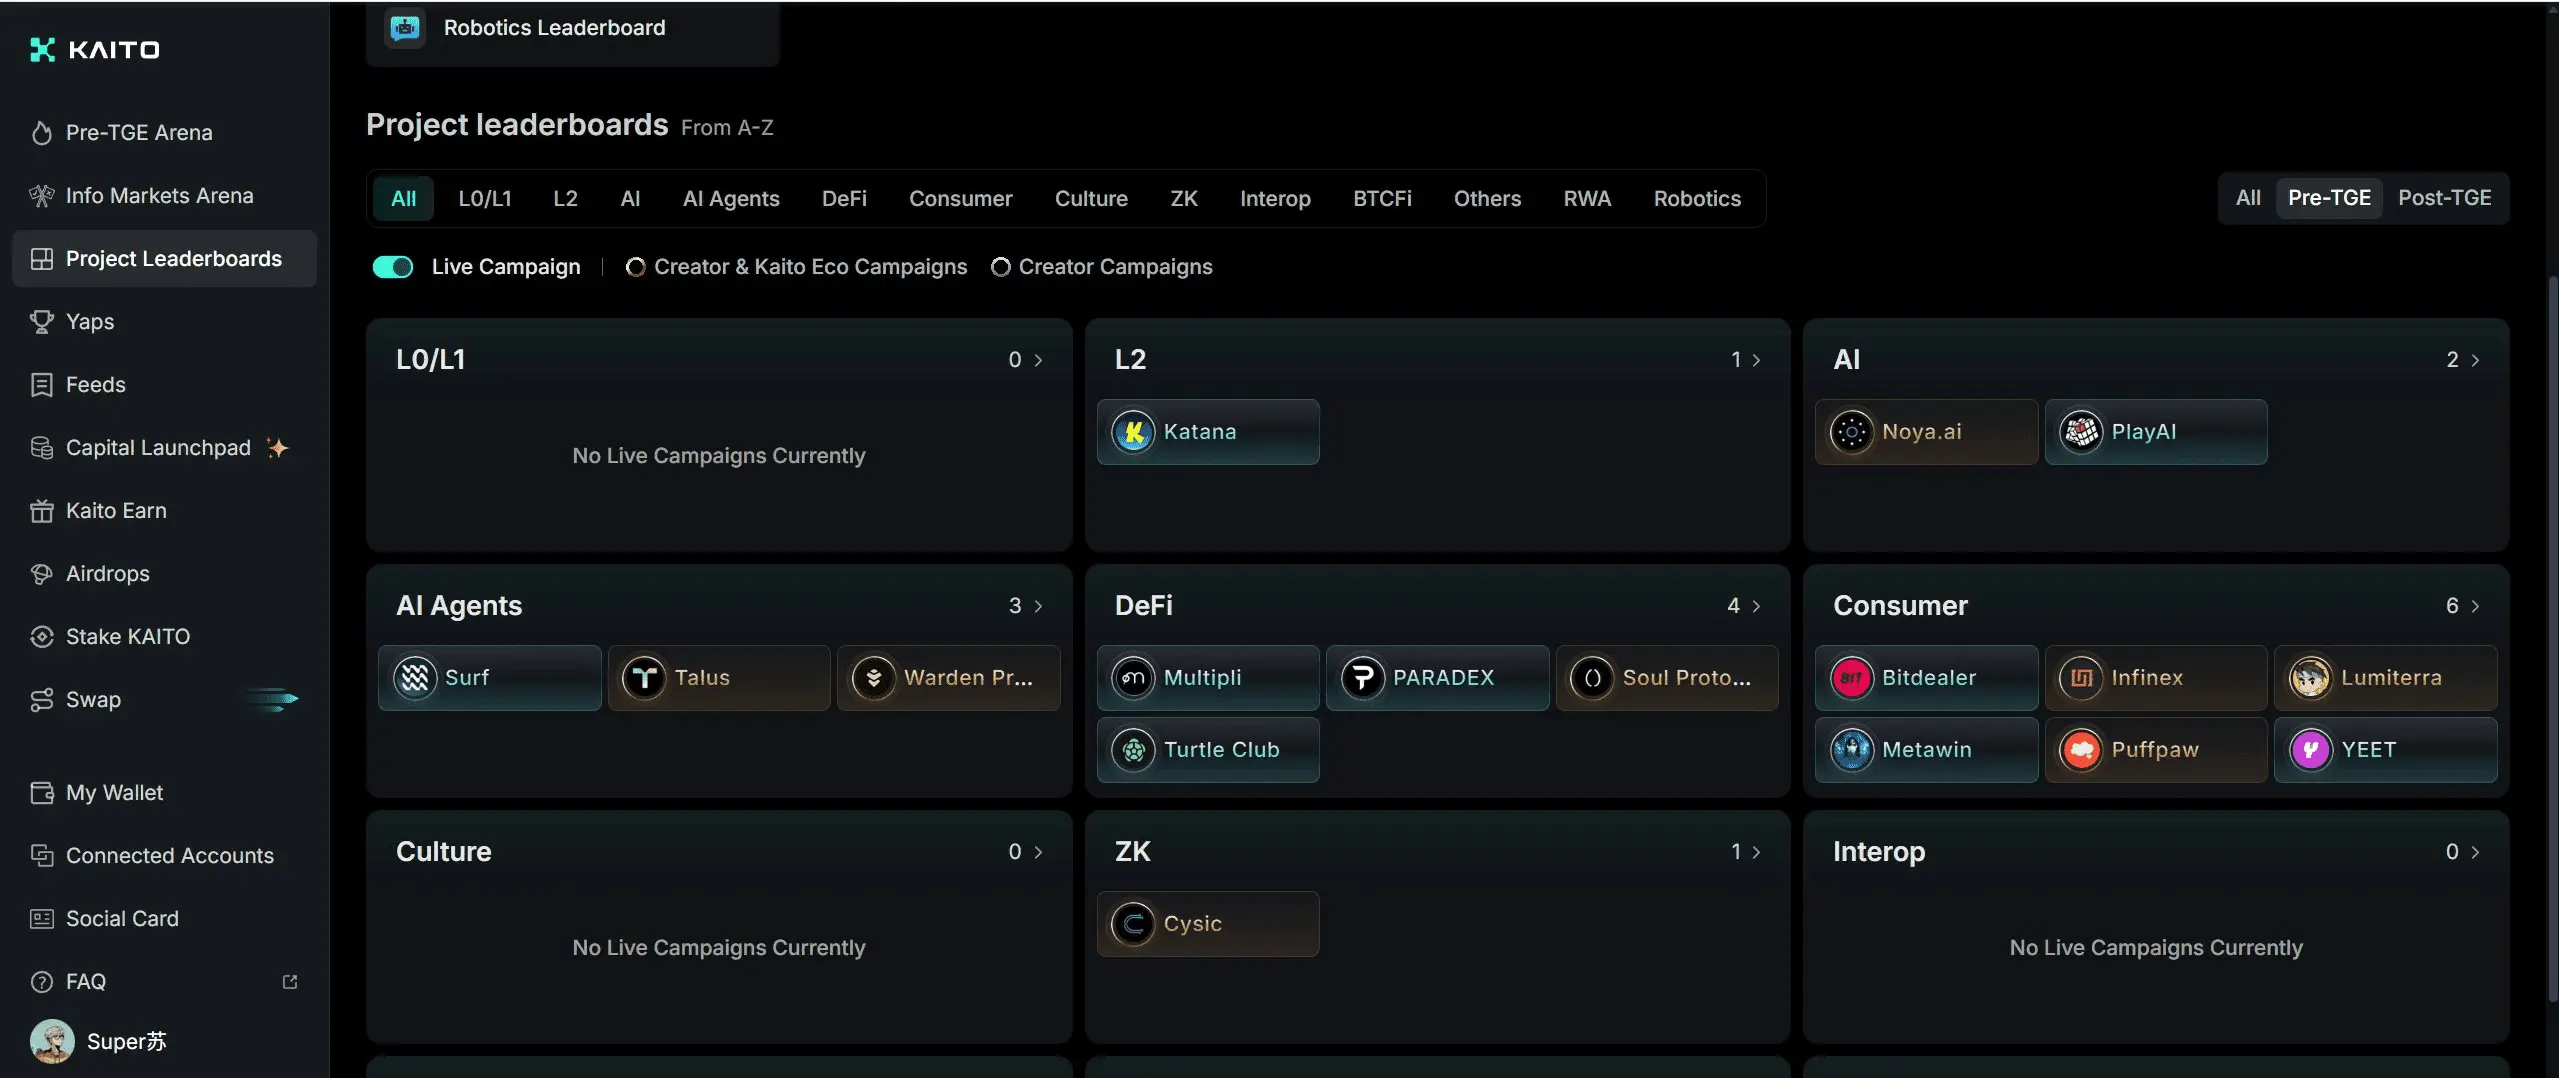Open Pre-TGE Arena flame icon
The image size is (2559, 1078).
[x=41, y=133]
